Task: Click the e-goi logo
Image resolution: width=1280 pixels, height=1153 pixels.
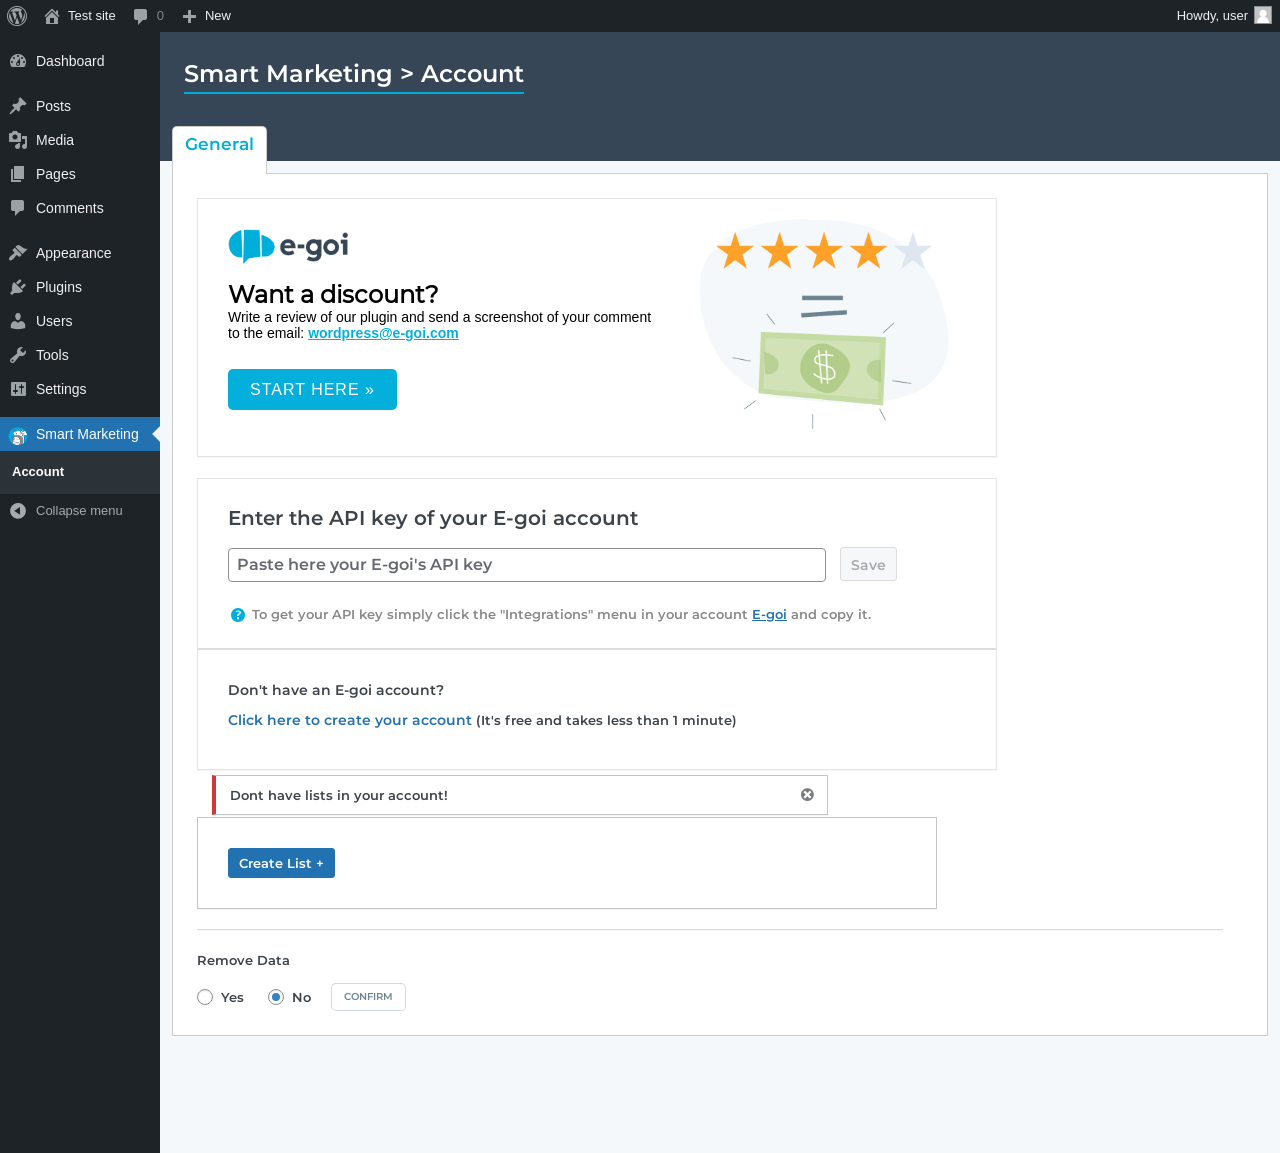Action: pyautogui.click(x=289, y=246)
